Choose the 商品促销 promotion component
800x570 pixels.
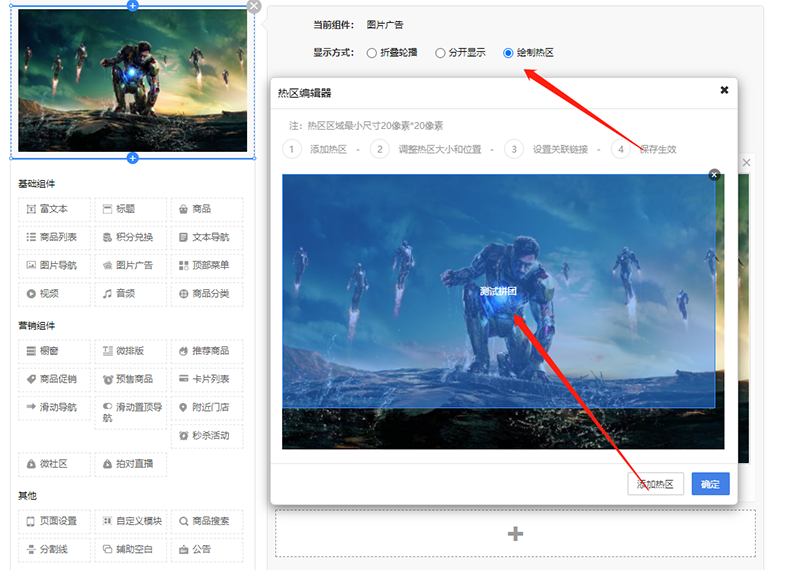54,379
